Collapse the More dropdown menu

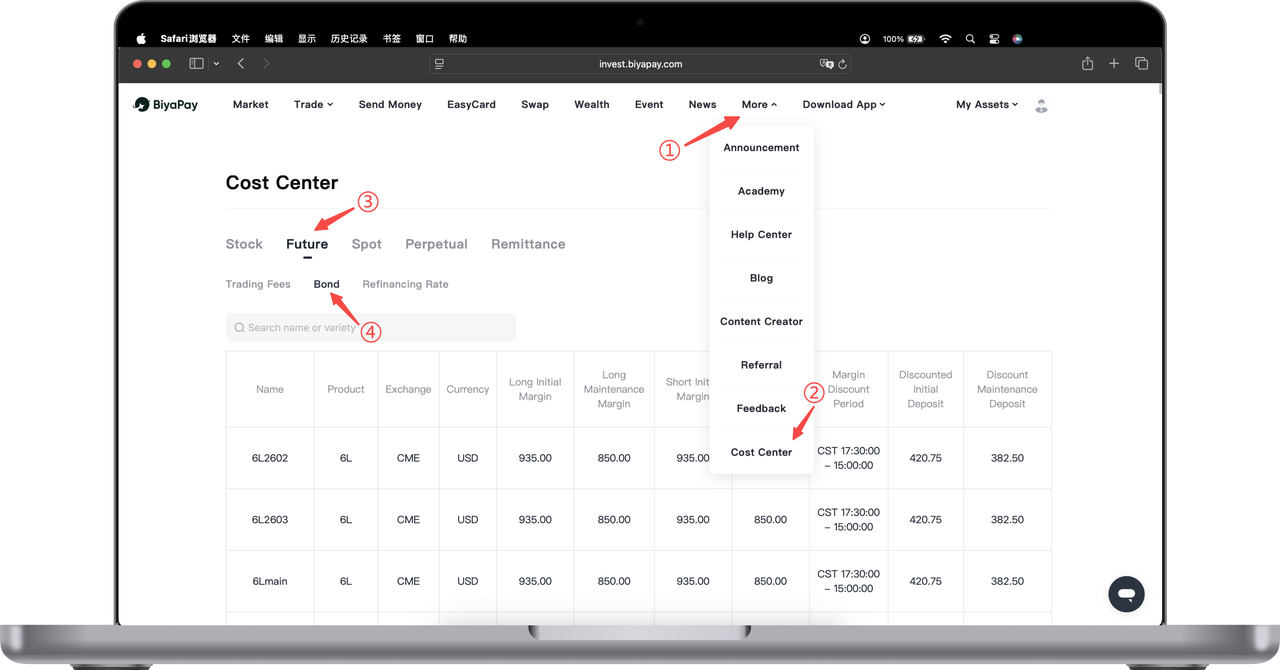coord(759,104)
